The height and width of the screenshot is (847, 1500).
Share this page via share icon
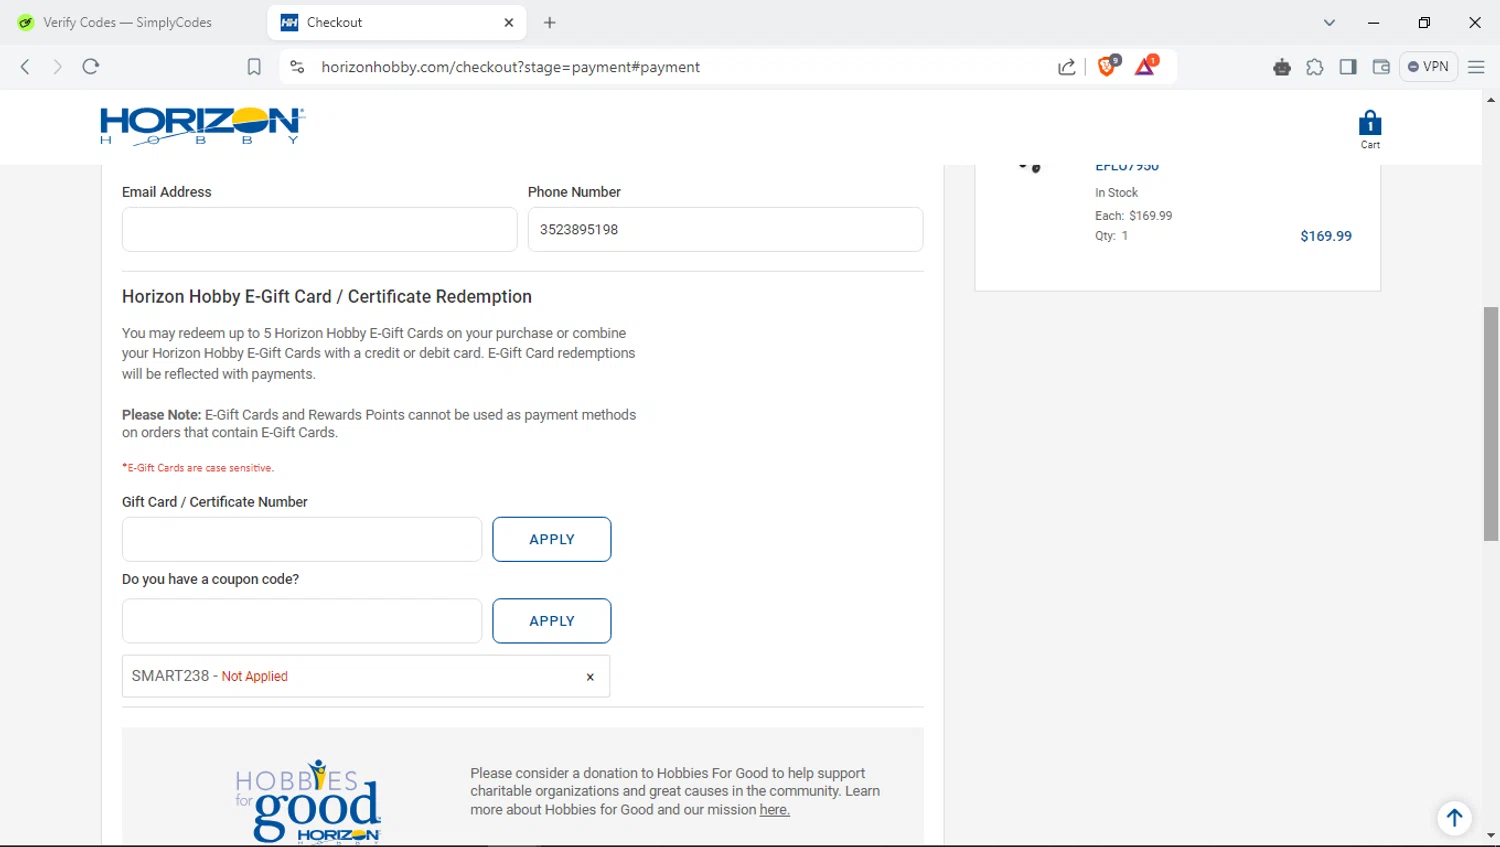(1067, 67)
